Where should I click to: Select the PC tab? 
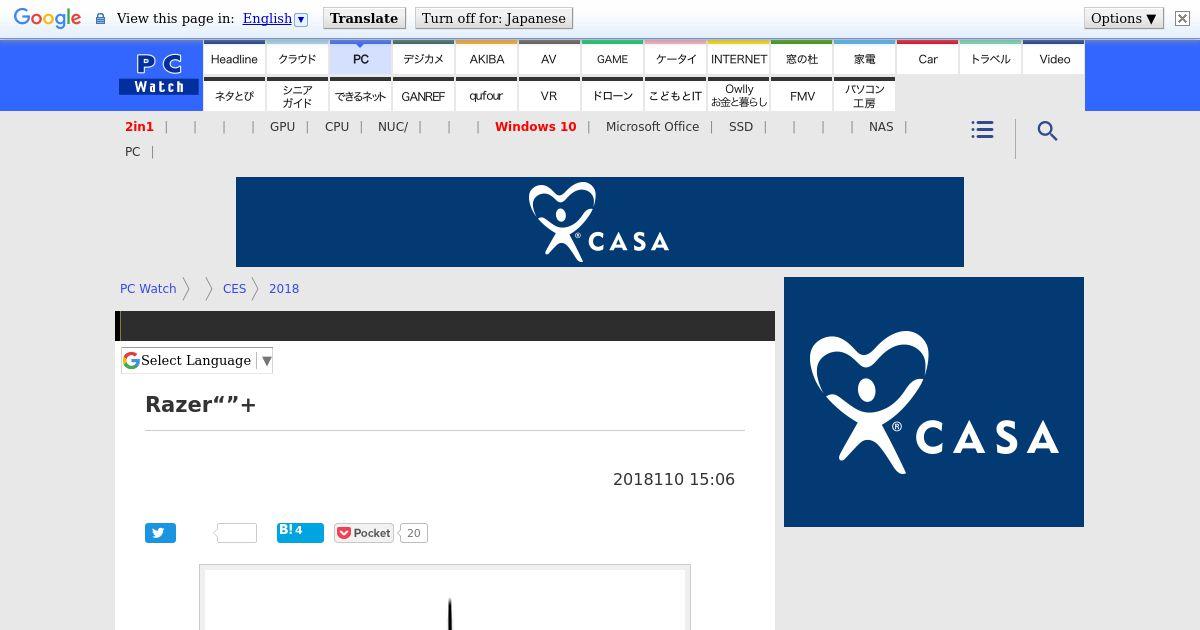point(360,58)
